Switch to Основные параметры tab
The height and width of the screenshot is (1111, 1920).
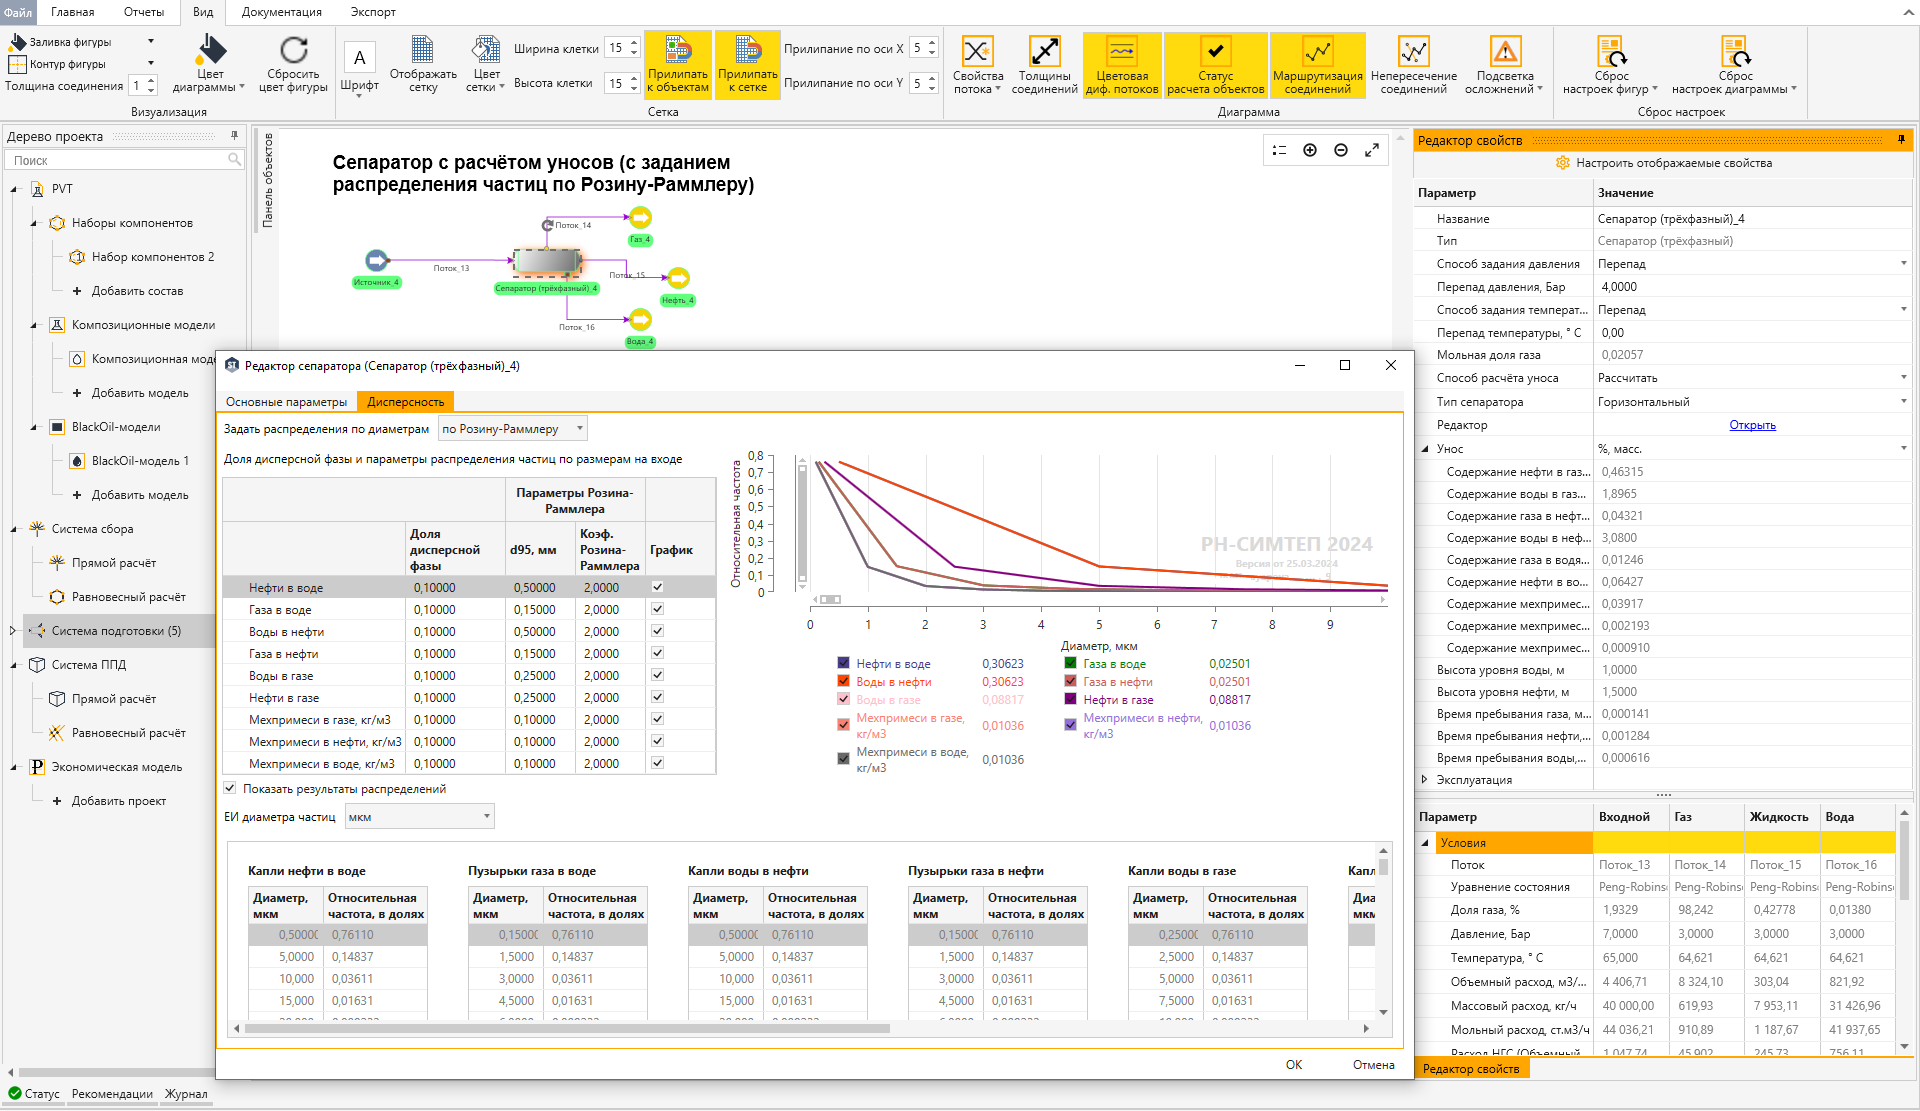coord(286,402)
